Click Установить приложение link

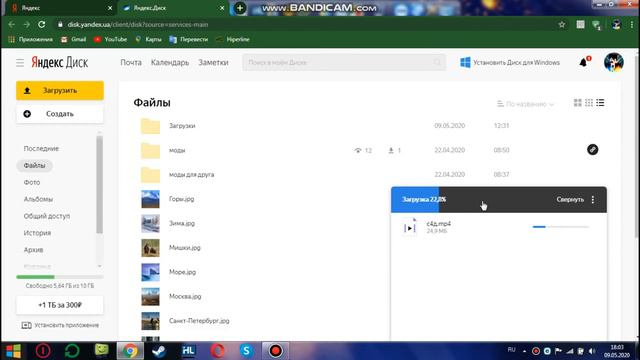[60, 325]
